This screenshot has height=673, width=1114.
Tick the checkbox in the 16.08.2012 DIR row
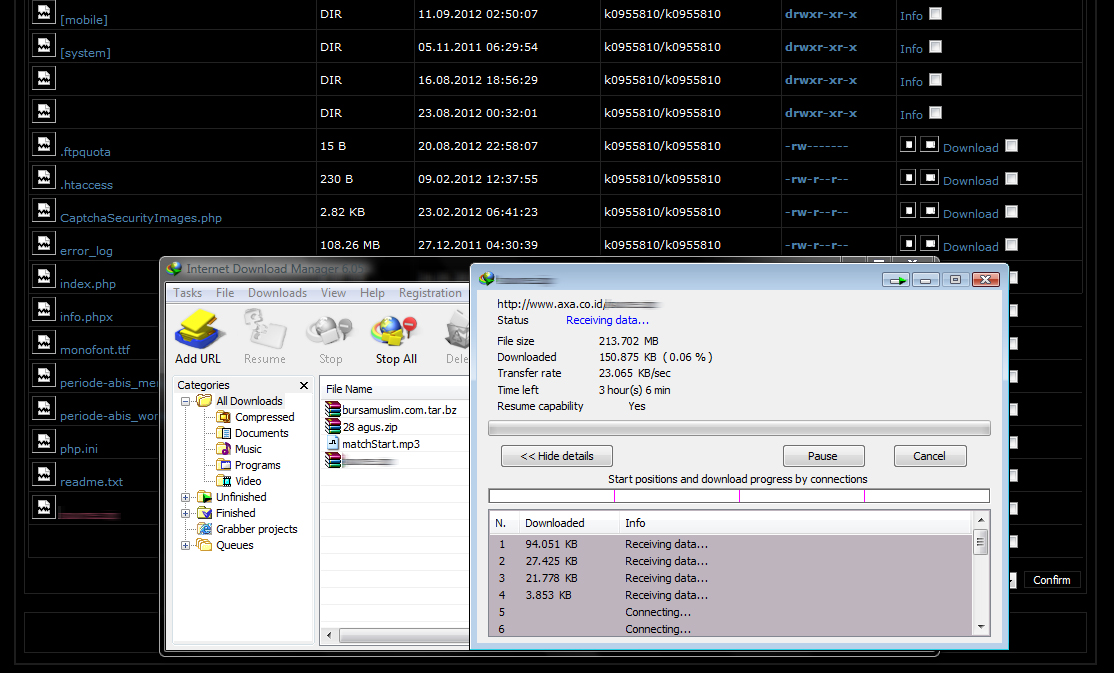pyautogui.click(x=936, y=80)
